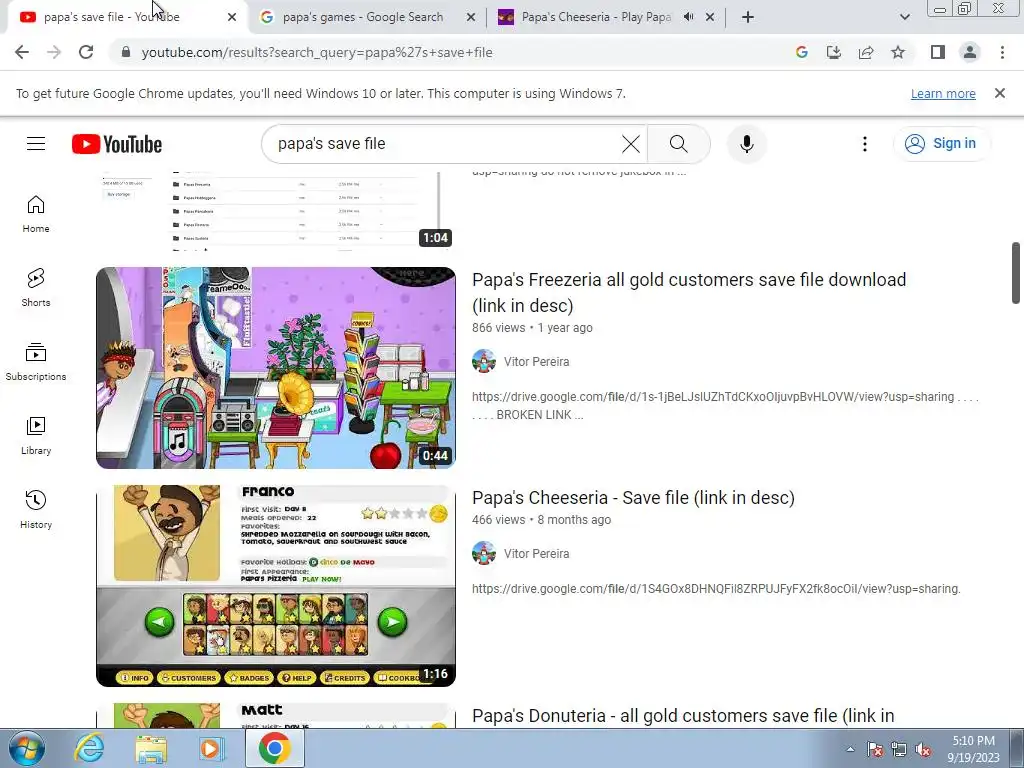Clear the search box with the X icon
This screenshot has height=768, width=1024.
pyautogui.click(x=631, y=144)
